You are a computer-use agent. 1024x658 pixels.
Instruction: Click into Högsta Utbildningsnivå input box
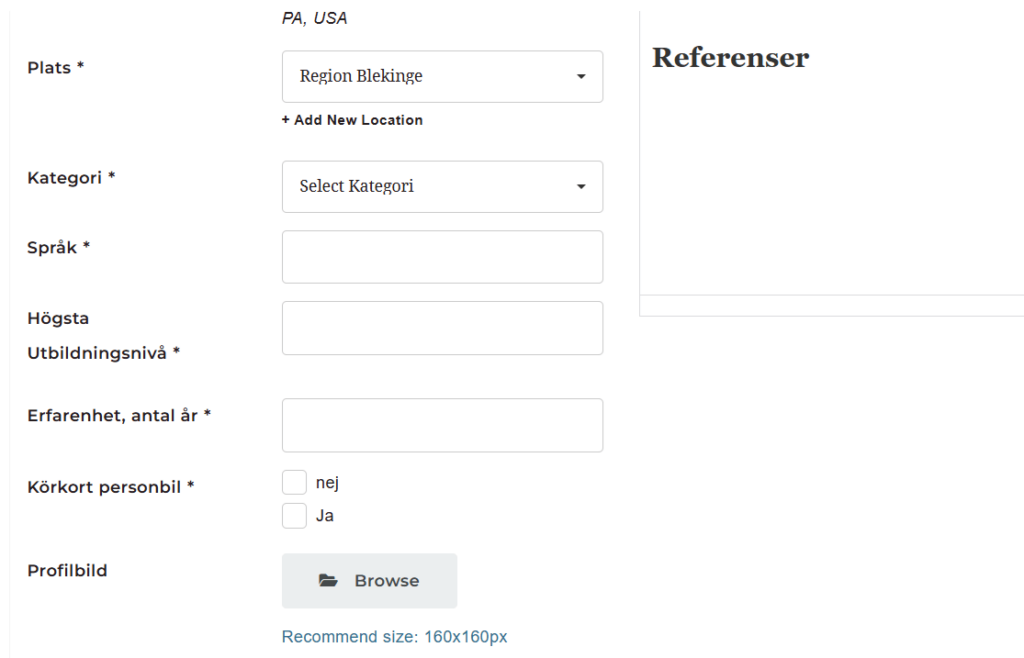[x=442, y=328]
